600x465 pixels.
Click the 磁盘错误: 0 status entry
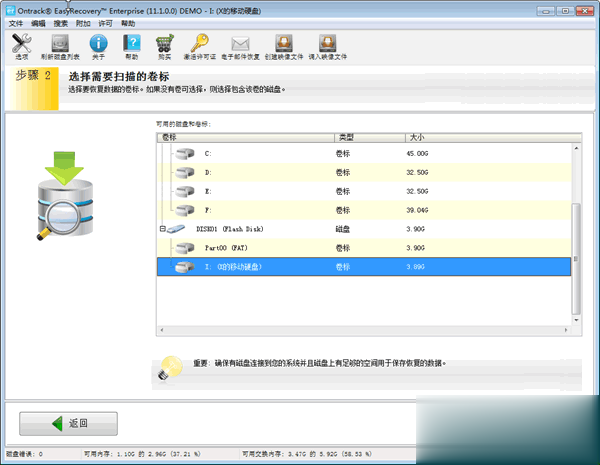coord(24,454)
